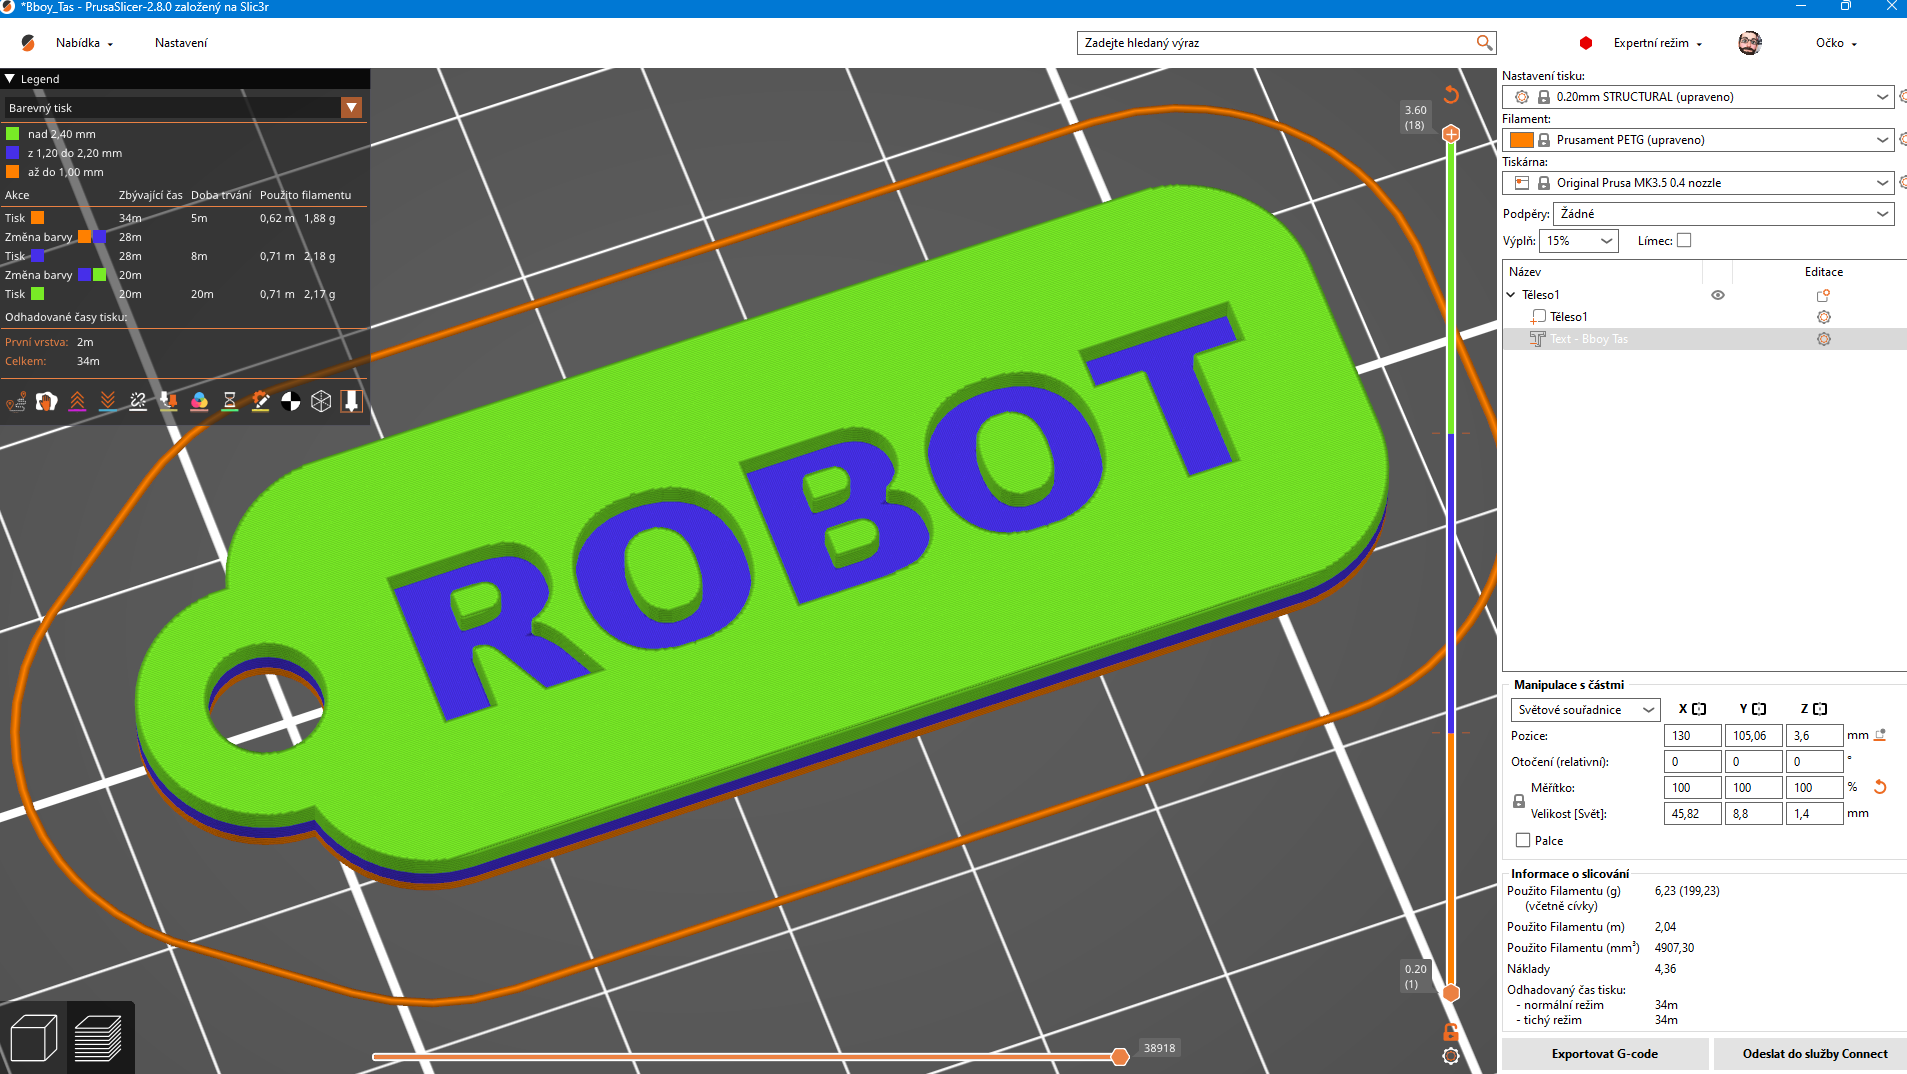Add color change at top slider thumb
The height and width of the screenshot is (1074, 1907).
1451,134
